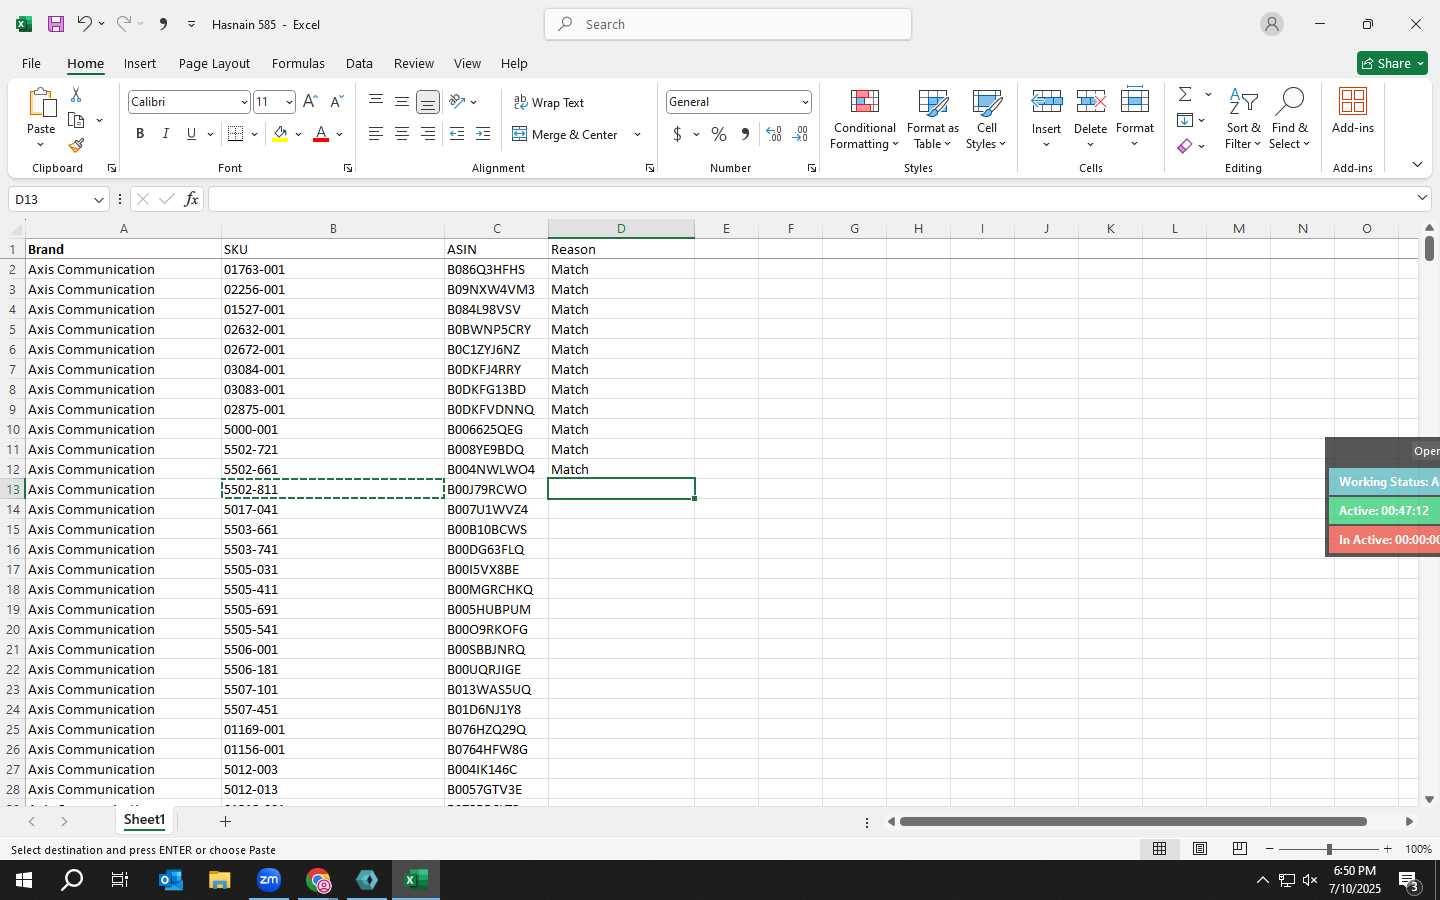Image resolution: width=1440 pixels, height=900 pixels.
Task: Apply Comma Style icon
Action: point(745,134)
